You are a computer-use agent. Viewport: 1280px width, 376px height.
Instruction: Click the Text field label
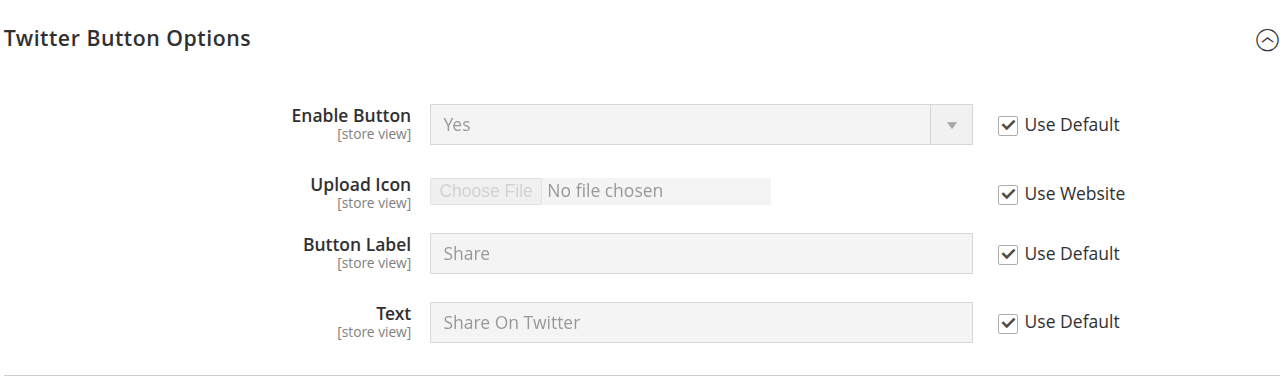point(393,314)
